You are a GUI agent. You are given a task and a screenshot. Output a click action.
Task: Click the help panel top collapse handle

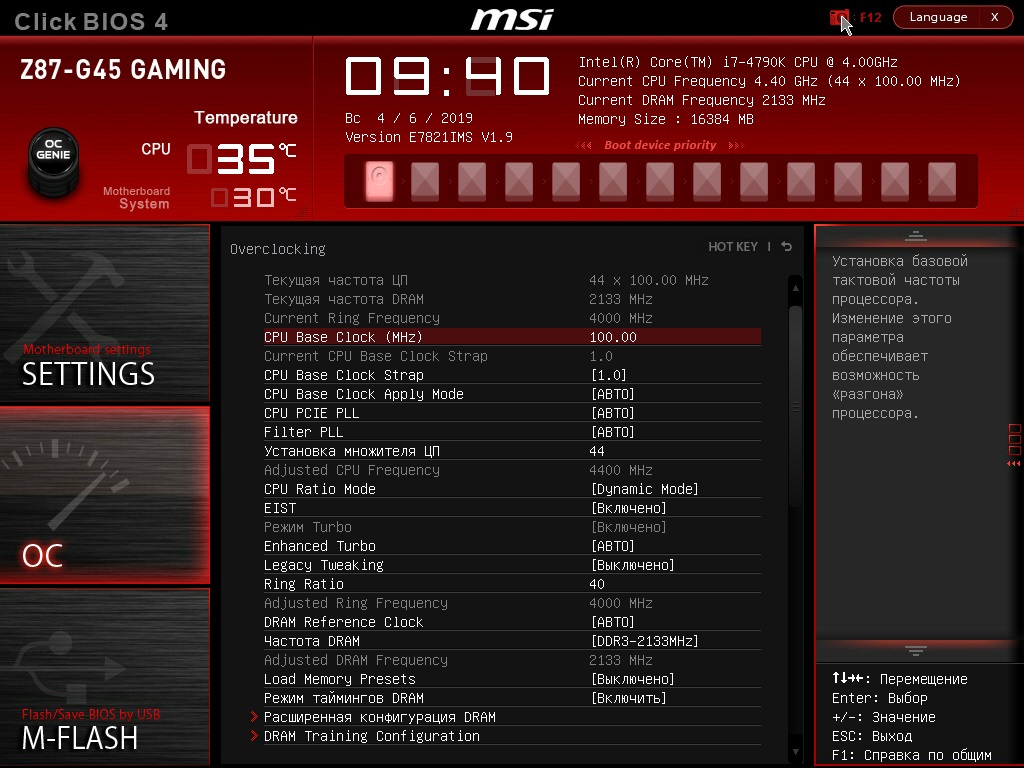[916, 236]
